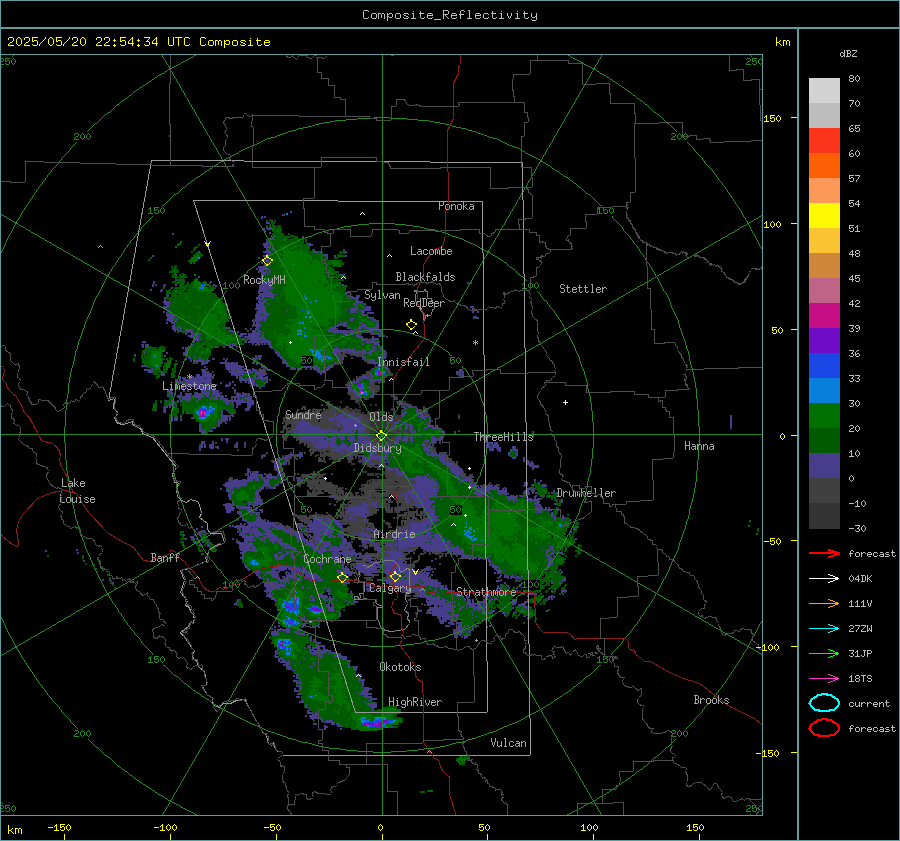The width and height of the screenshot is (900, 841).
Task: Click the Airdrie city label
Action: [x=394, y=534]
